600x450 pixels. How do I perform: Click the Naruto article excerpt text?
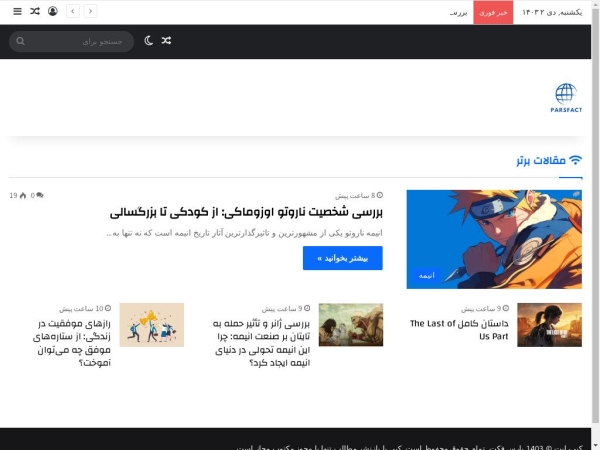(245, 233)
